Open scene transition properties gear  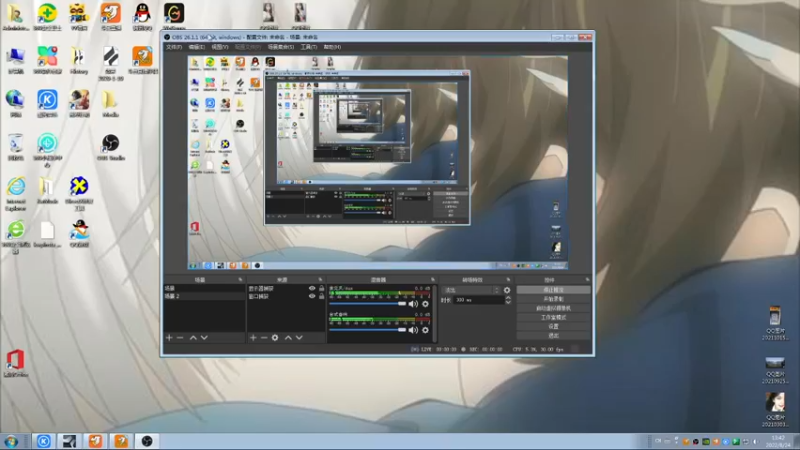point(507,290)
